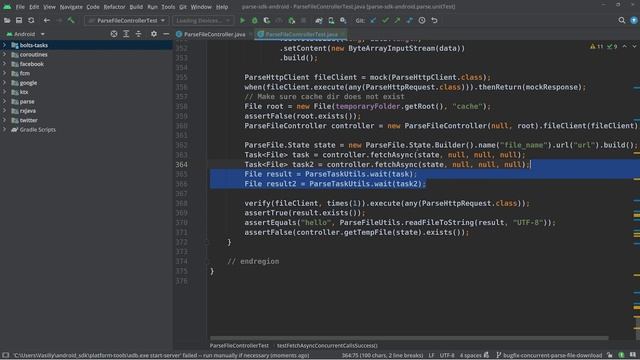640x360 pixels.
Task: Attach debugger to Android process icon
Action: 291,20
